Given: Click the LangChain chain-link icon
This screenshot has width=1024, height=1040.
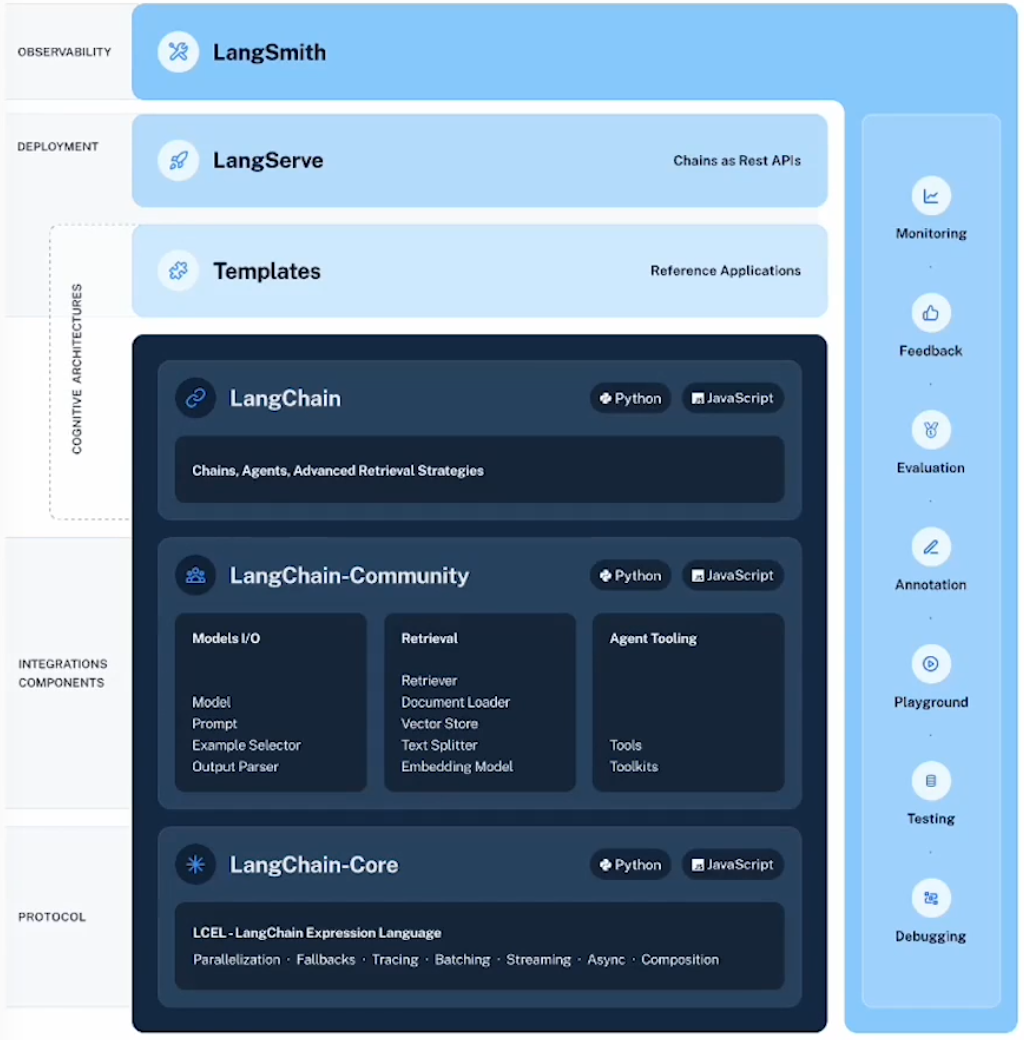Looking at the screenshot, I should [x=196, y=398].
